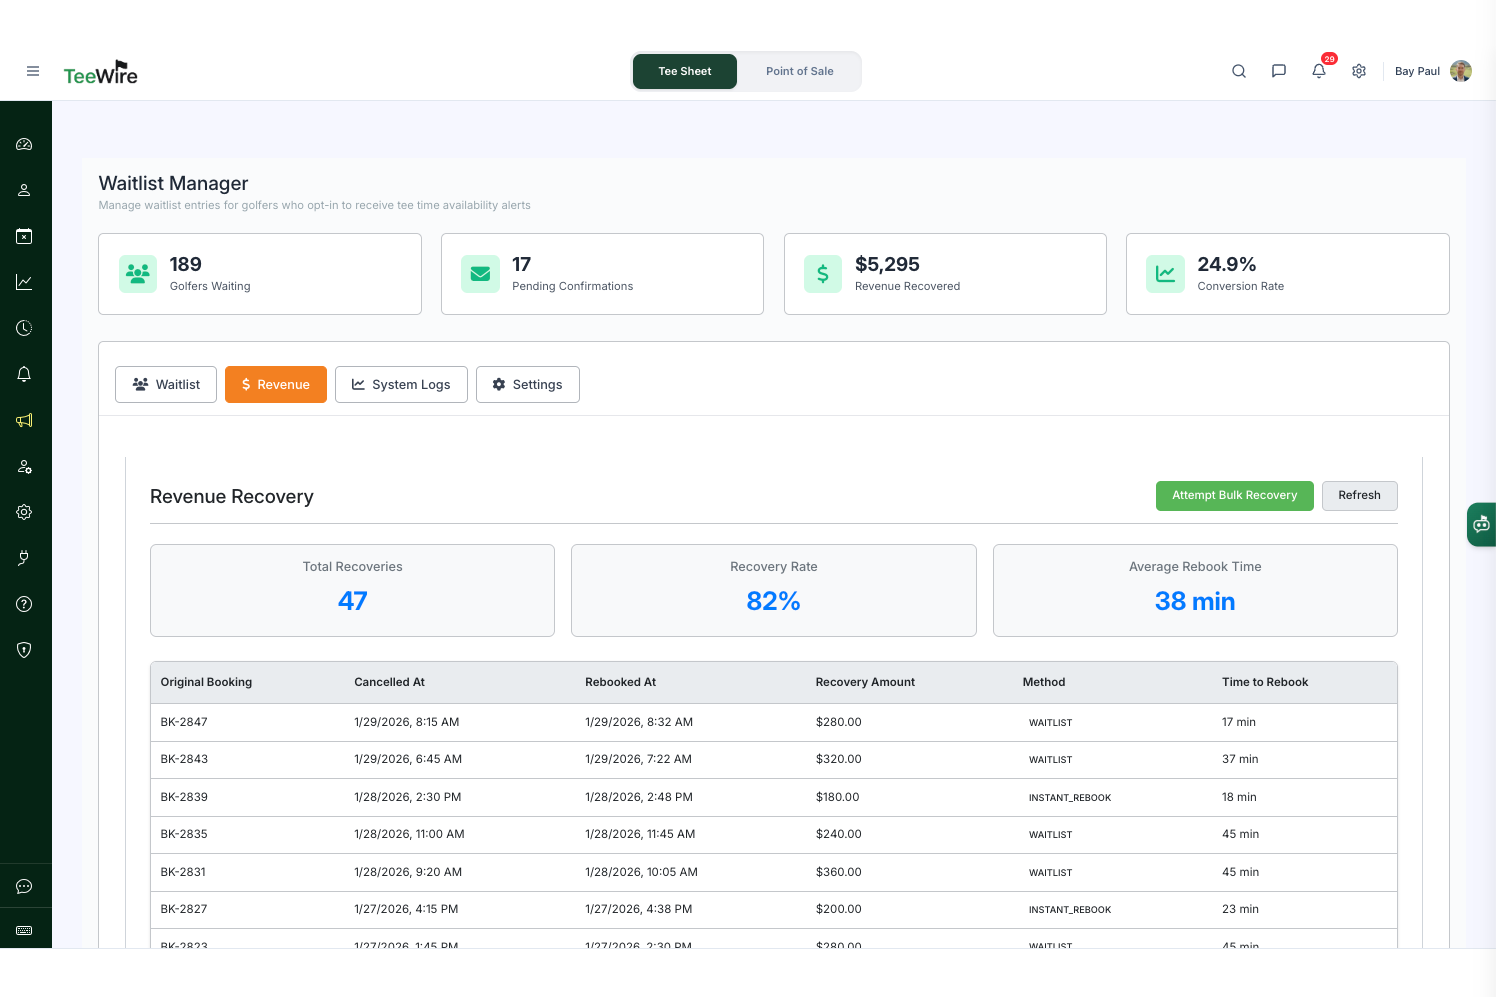Open the System Logs tab
Viewport: 1496px width, 997px height.
pyautogui.click(x=401, y=384)
